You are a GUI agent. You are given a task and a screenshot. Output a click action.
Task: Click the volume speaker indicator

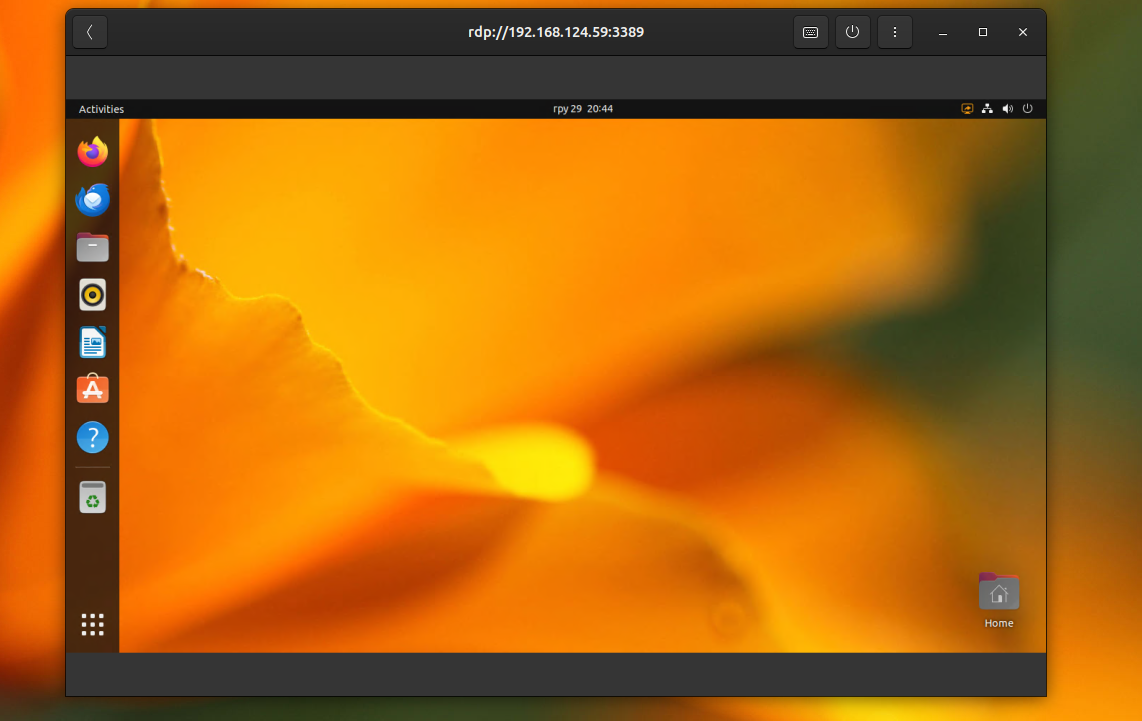point(1007,109)
